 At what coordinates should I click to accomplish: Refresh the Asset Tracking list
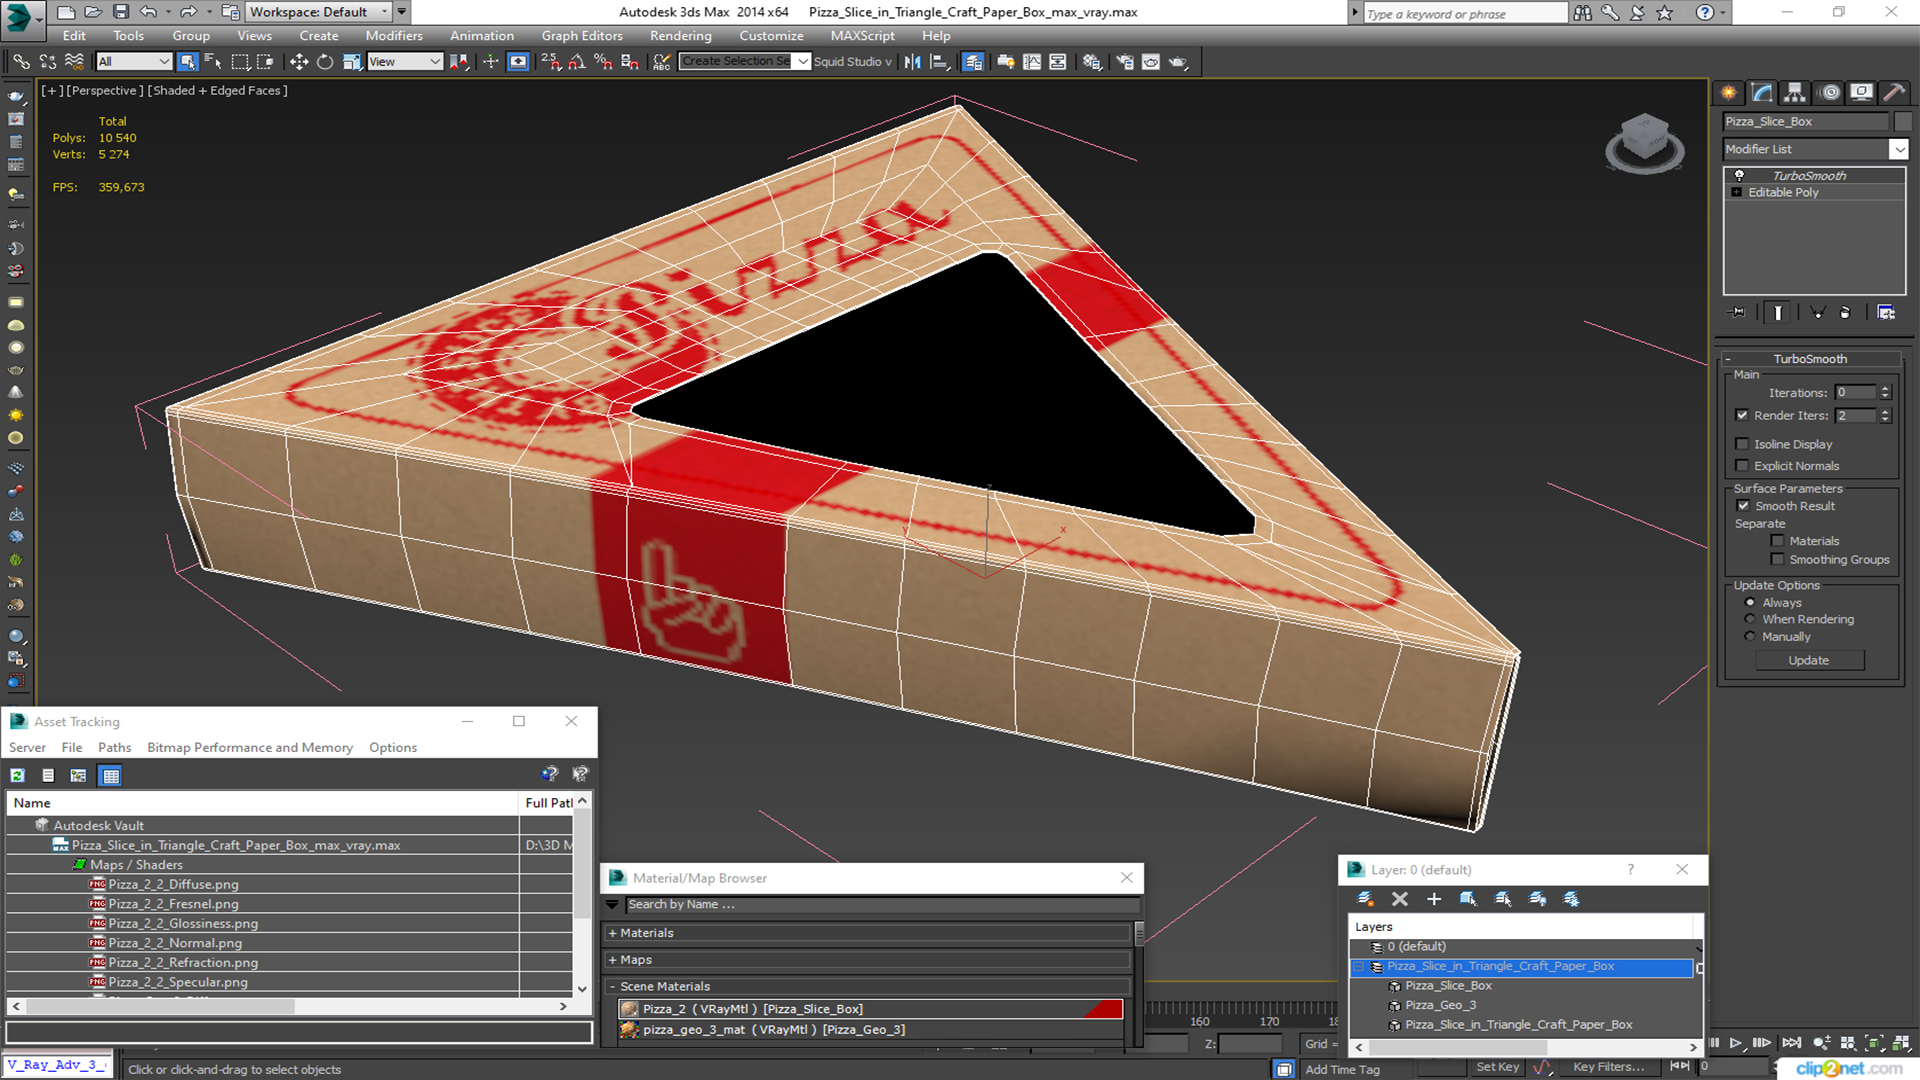[18, 776]
